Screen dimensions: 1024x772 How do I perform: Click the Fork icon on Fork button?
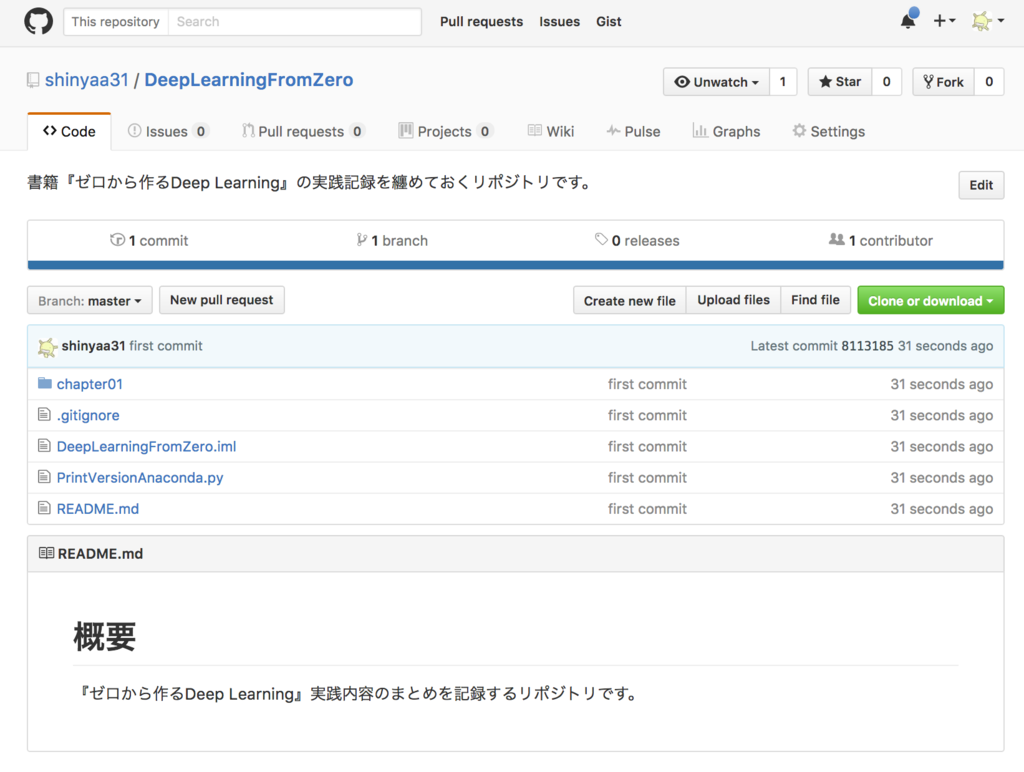pyautogui.click(x=928, y=82)
